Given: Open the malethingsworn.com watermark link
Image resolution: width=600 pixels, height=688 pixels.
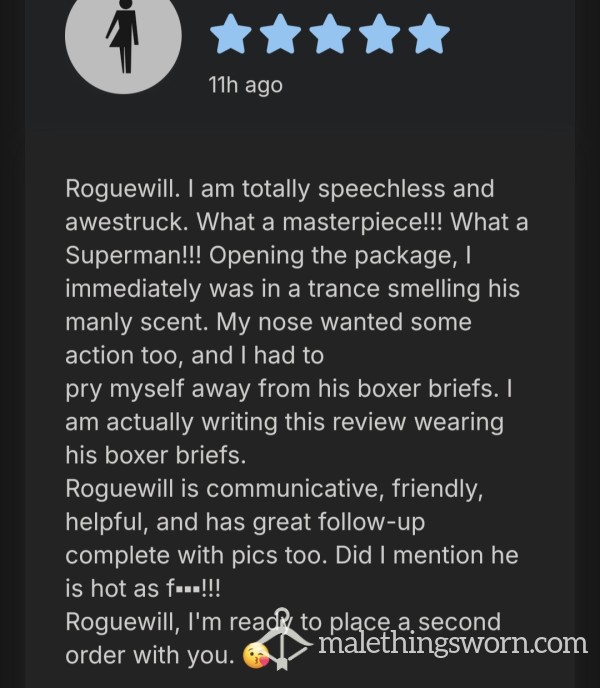Looking at the screenshot, I should click(x=453, y=644).
